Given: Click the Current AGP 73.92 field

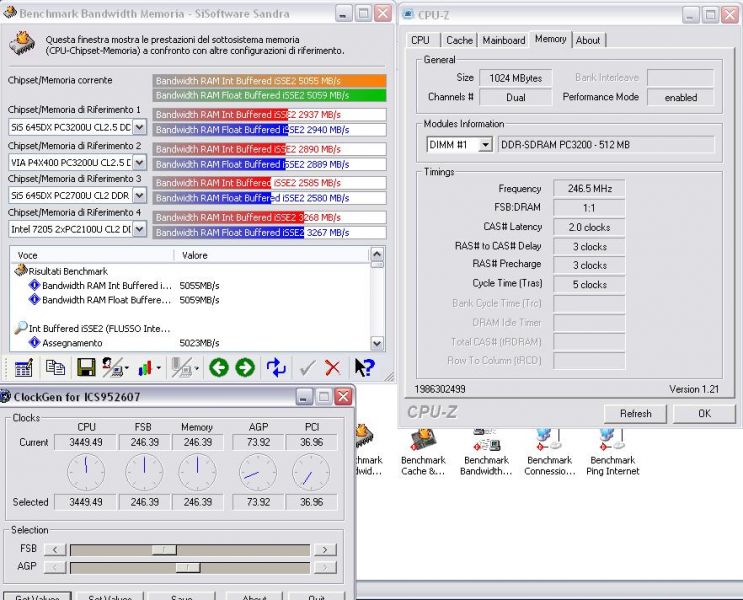Looking at the screenshot, I should tap(258, 442).
